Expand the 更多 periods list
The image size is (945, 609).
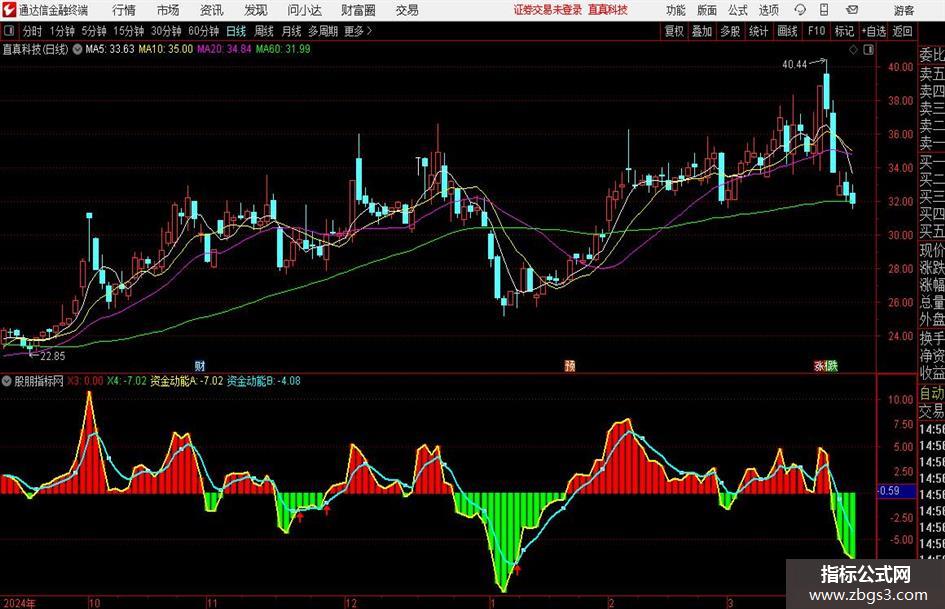(358, 31)
